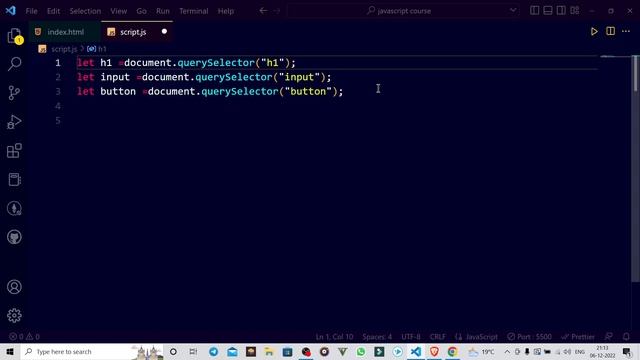640x360 pixels.
Task: Click 'Ln 1, Col 10' in status bar
Action: (x=334, y=337)
